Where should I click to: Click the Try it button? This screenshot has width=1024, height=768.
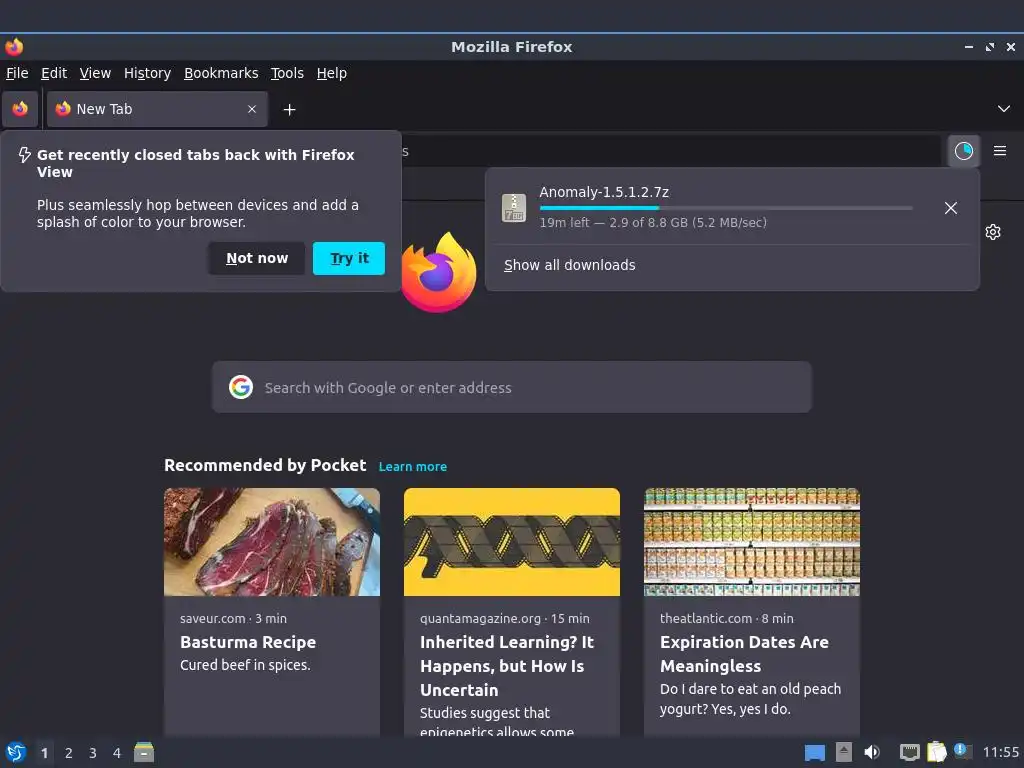click(349, 258)
